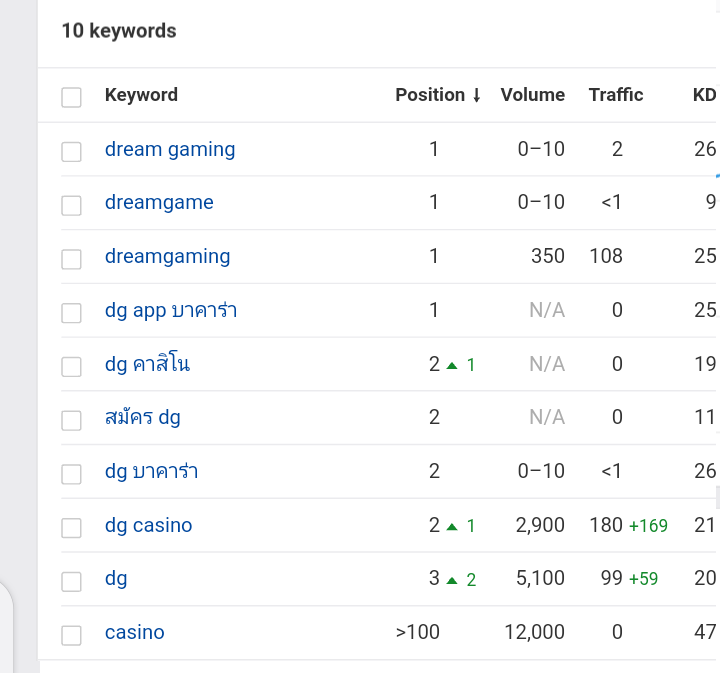Viewport: 722px width, 673px height.
Task: Sort table by Traffic column
Action: [x=616, y=95]
